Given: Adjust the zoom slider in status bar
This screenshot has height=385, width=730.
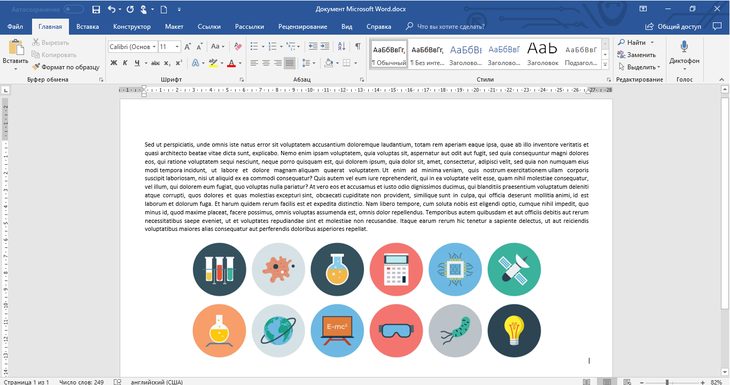Looking at the screenshot, I should (x=667, y=382).
